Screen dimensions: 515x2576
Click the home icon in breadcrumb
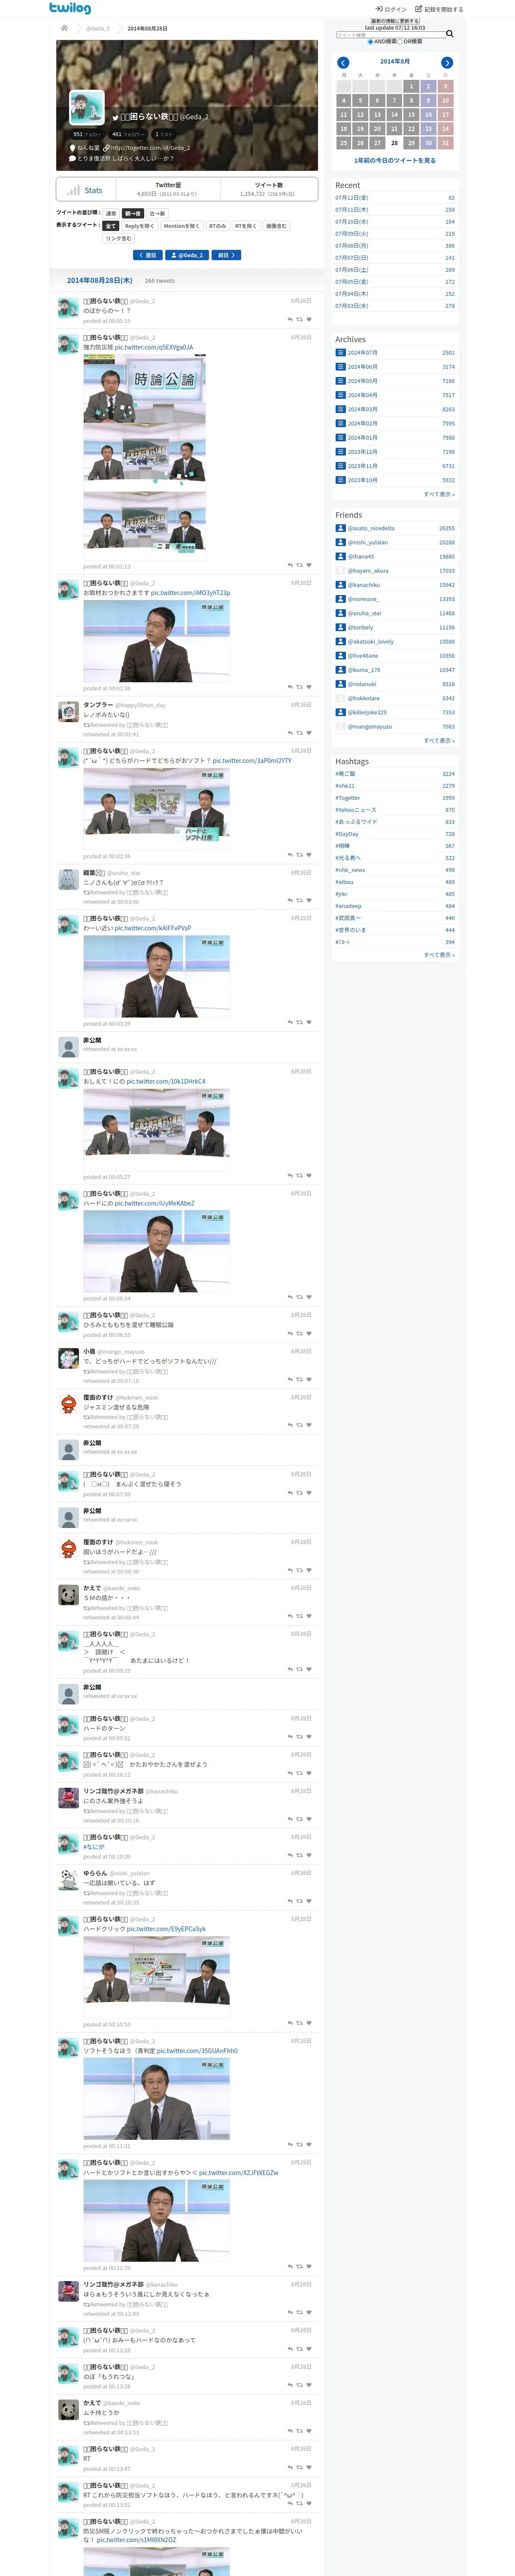click(x=64, y=28)
